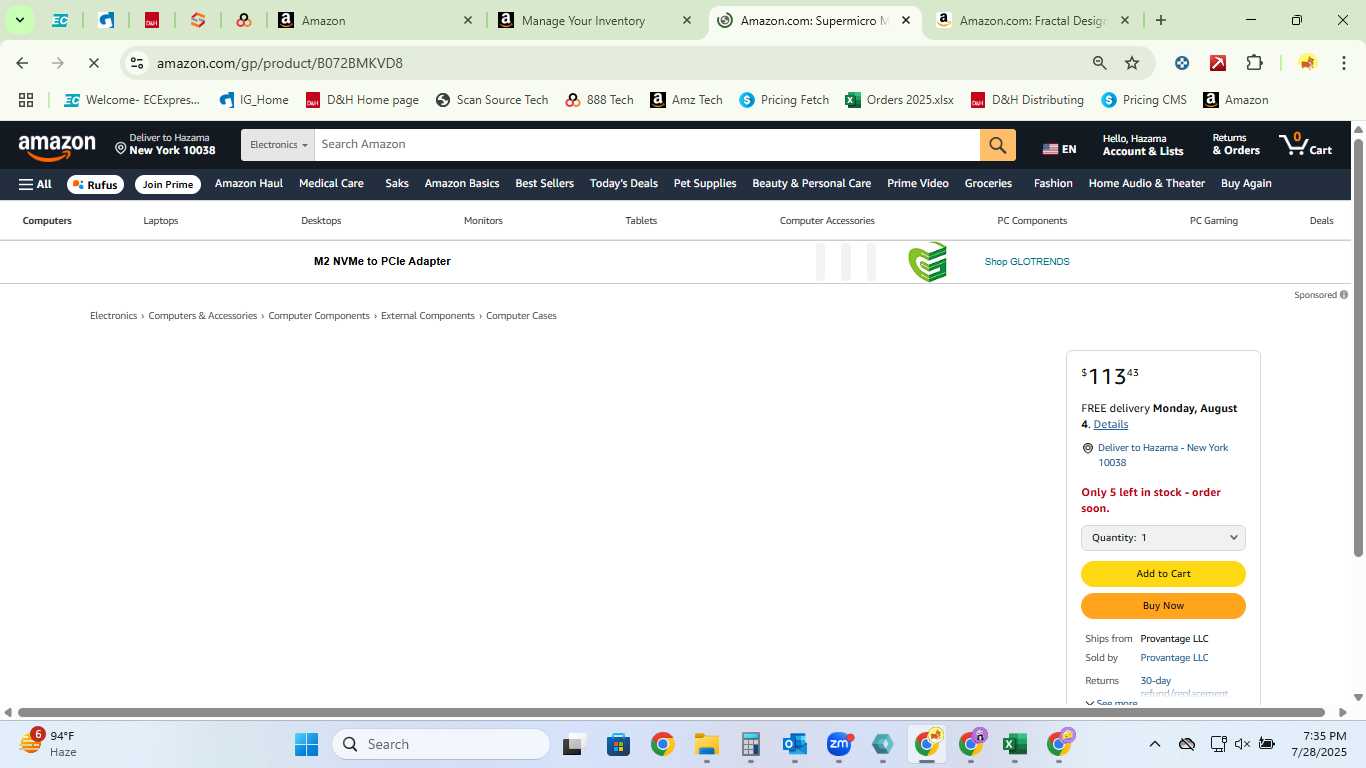Viewport: 1366px width, 768px height.
Task: Open the Orders 2025.xlsx bookmark
Action: click(x=899, y=100)
